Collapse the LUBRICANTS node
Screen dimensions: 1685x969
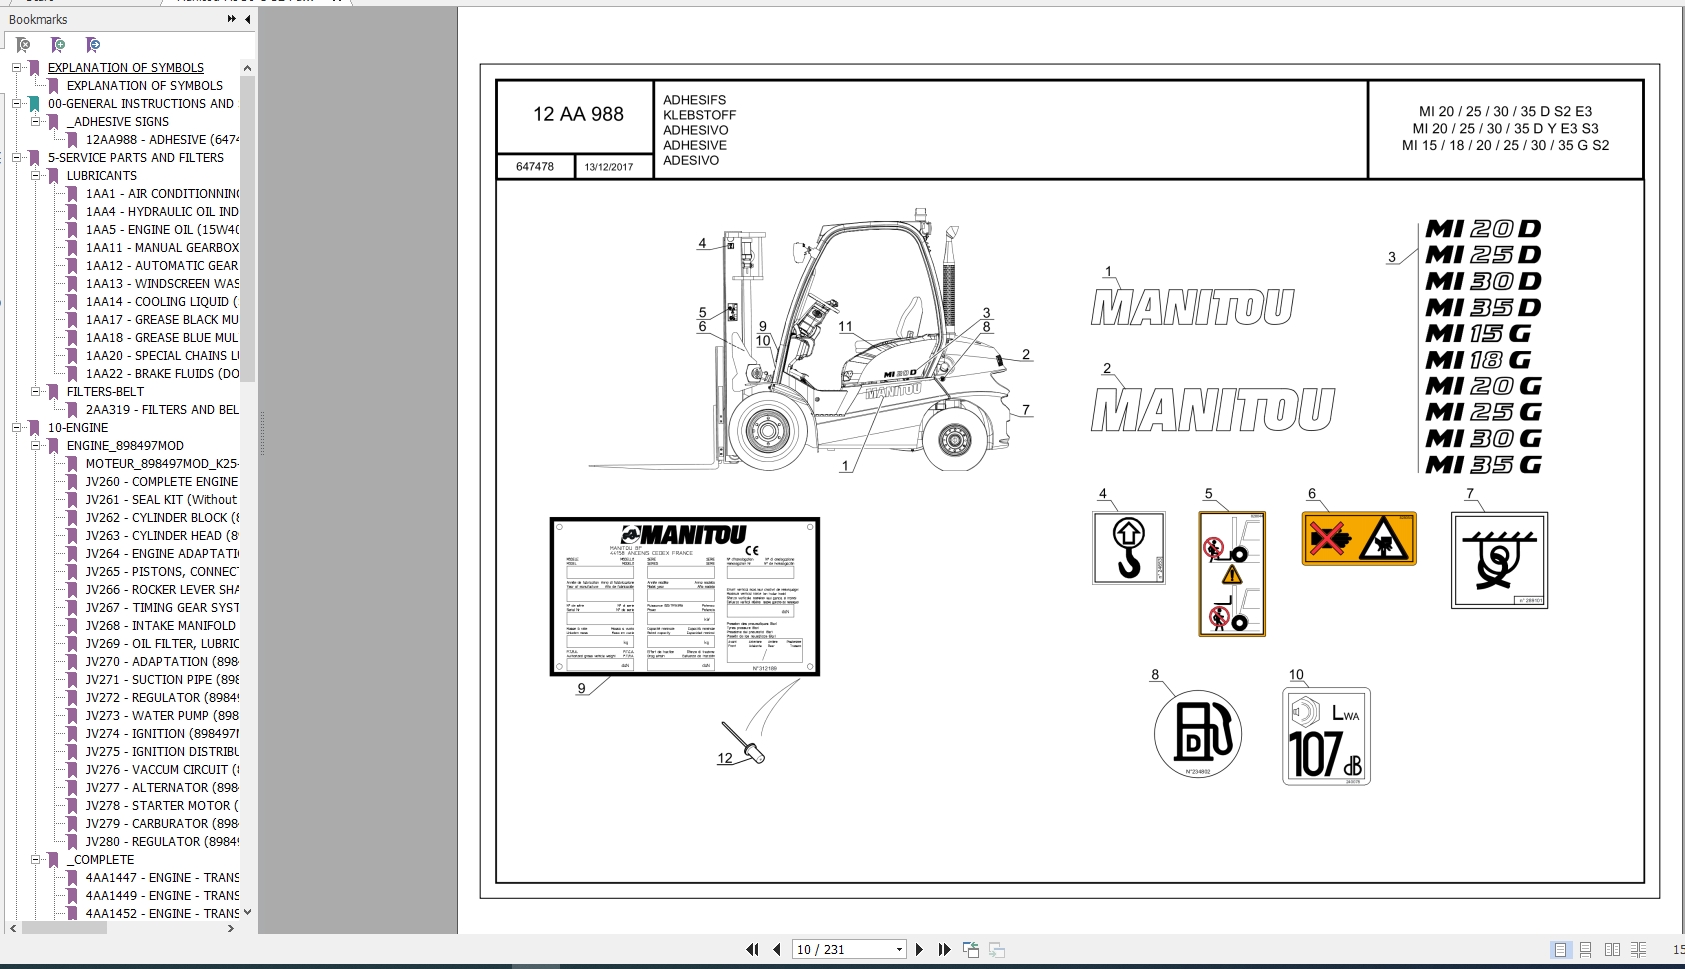(35, 176)
